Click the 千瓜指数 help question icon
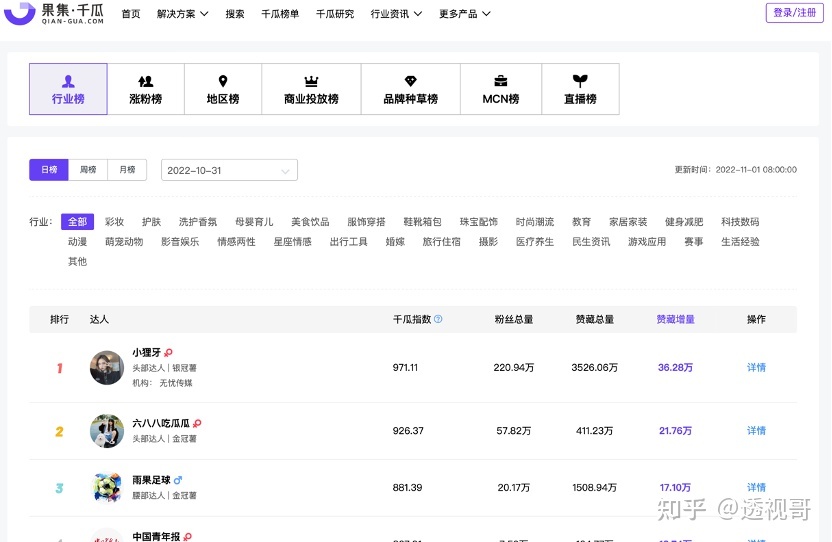This screenshot has height=542, width=832. click(438, 319)
